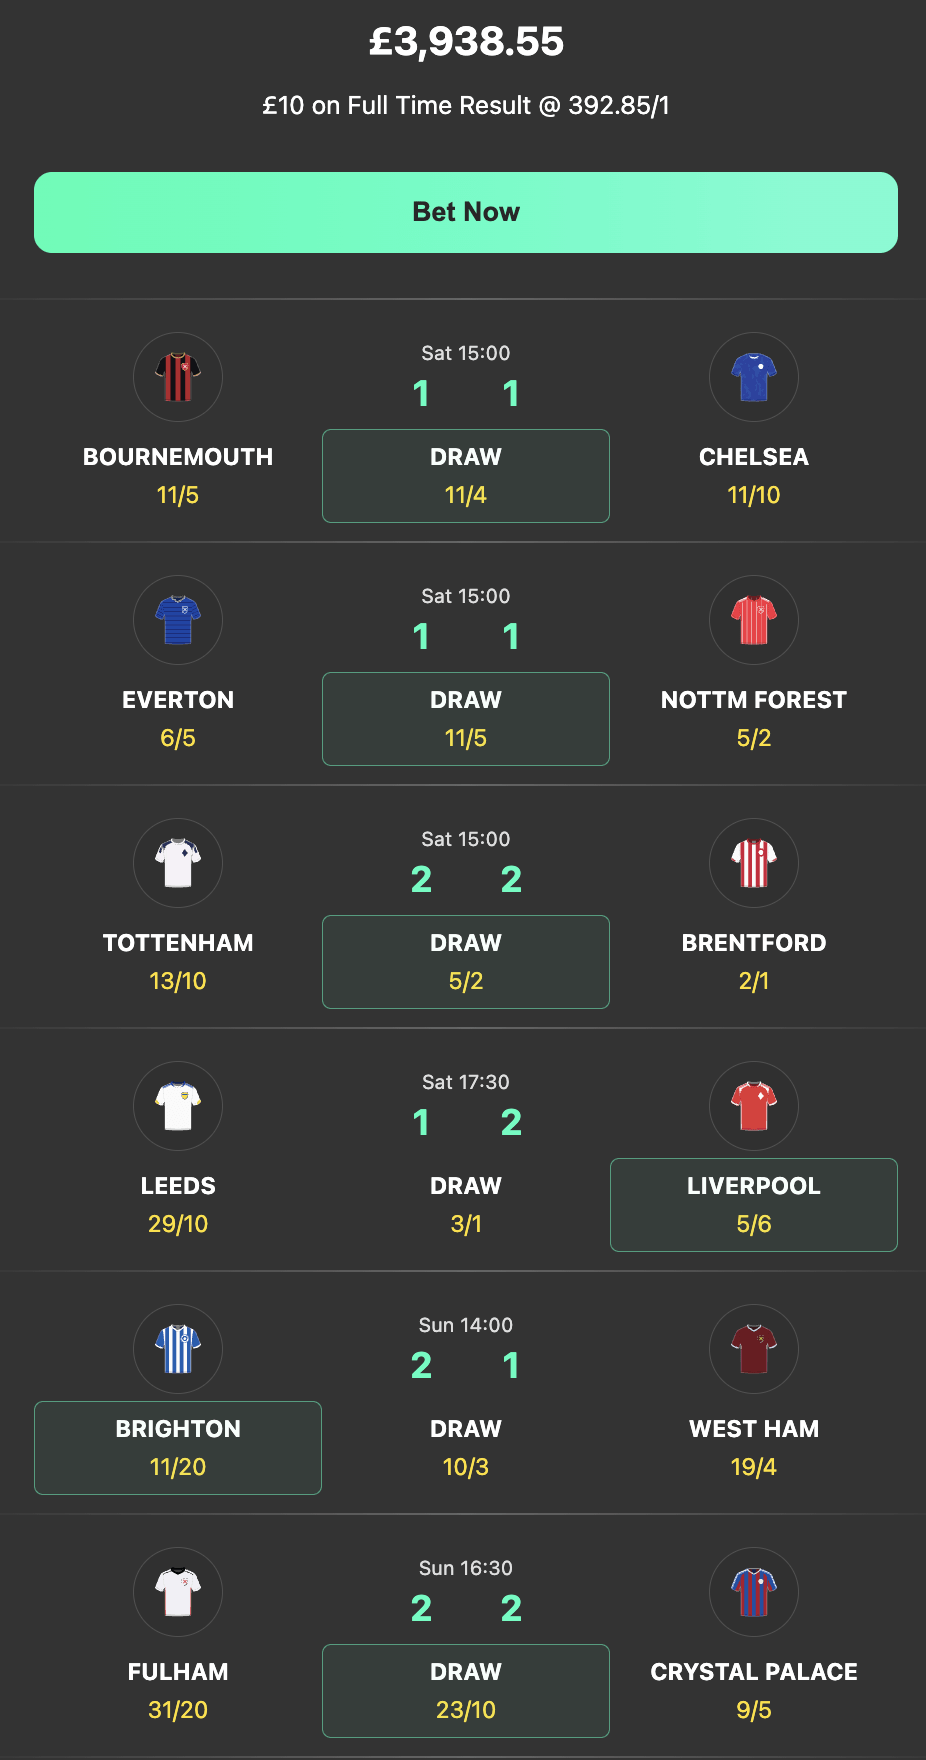
Task: Select the Everton jersey badge
Action: (x=177, y=620)
